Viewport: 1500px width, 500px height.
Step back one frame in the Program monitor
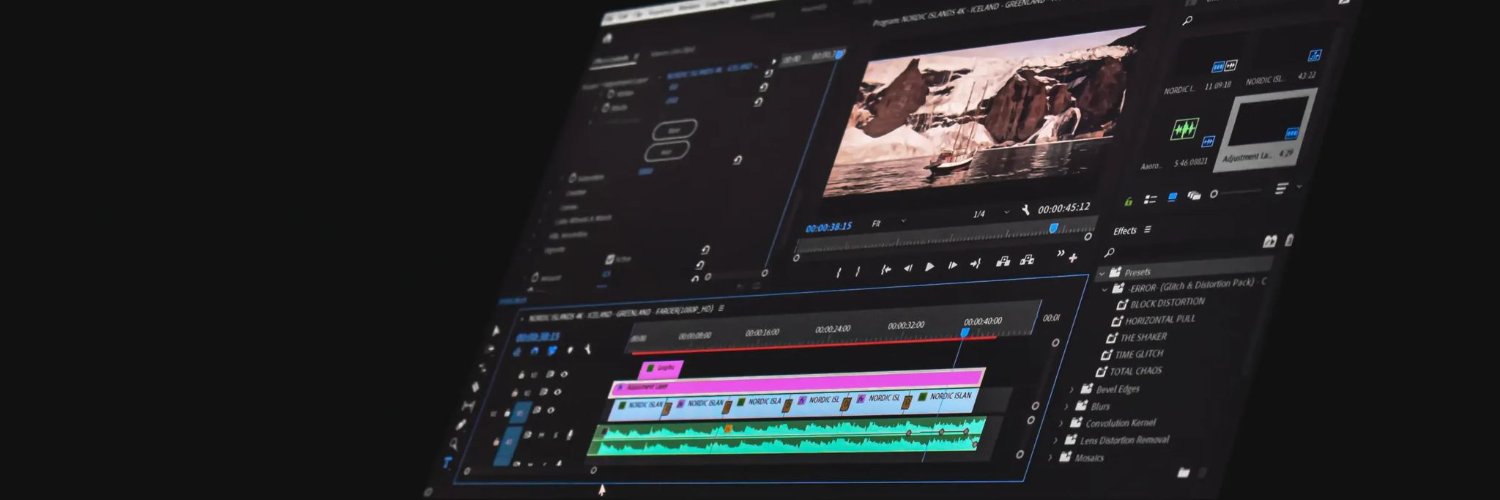pos(908,268)
